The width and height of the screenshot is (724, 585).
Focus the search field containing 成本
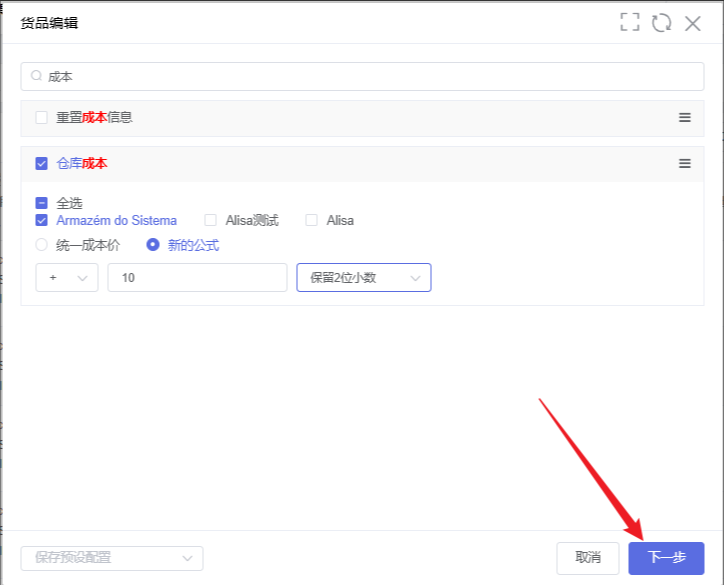(x=362, y=77)
